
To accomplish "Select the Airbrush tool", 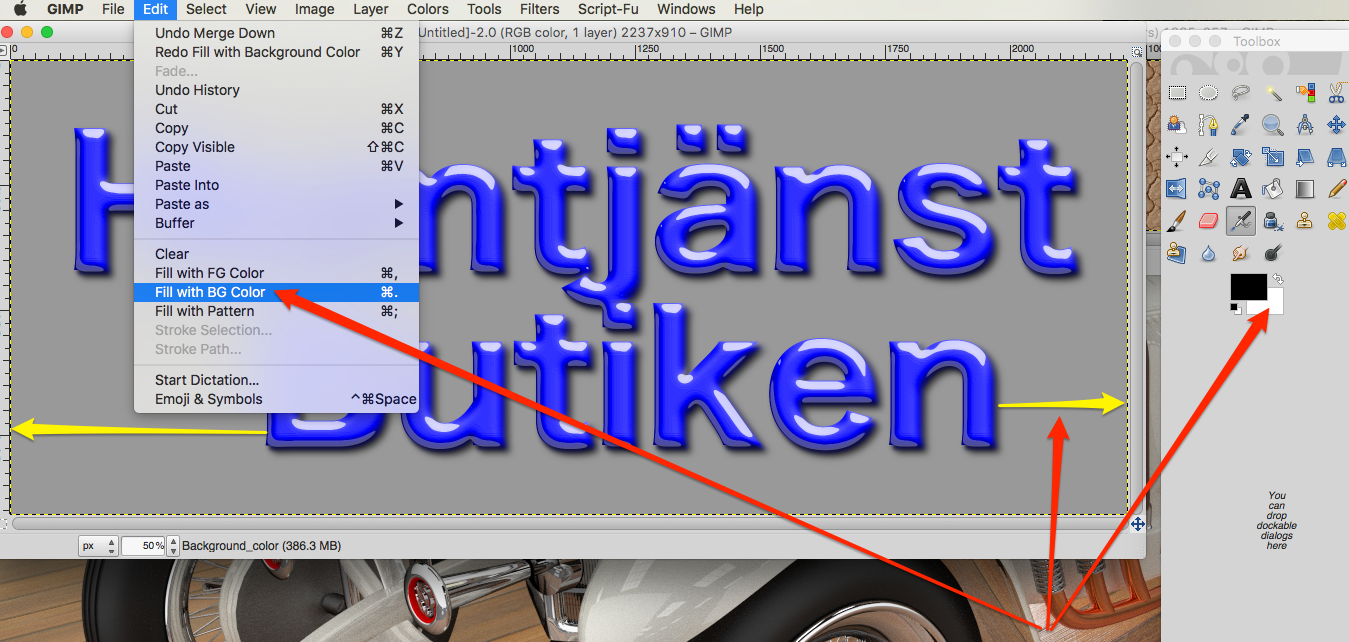I will (1241, 219).
